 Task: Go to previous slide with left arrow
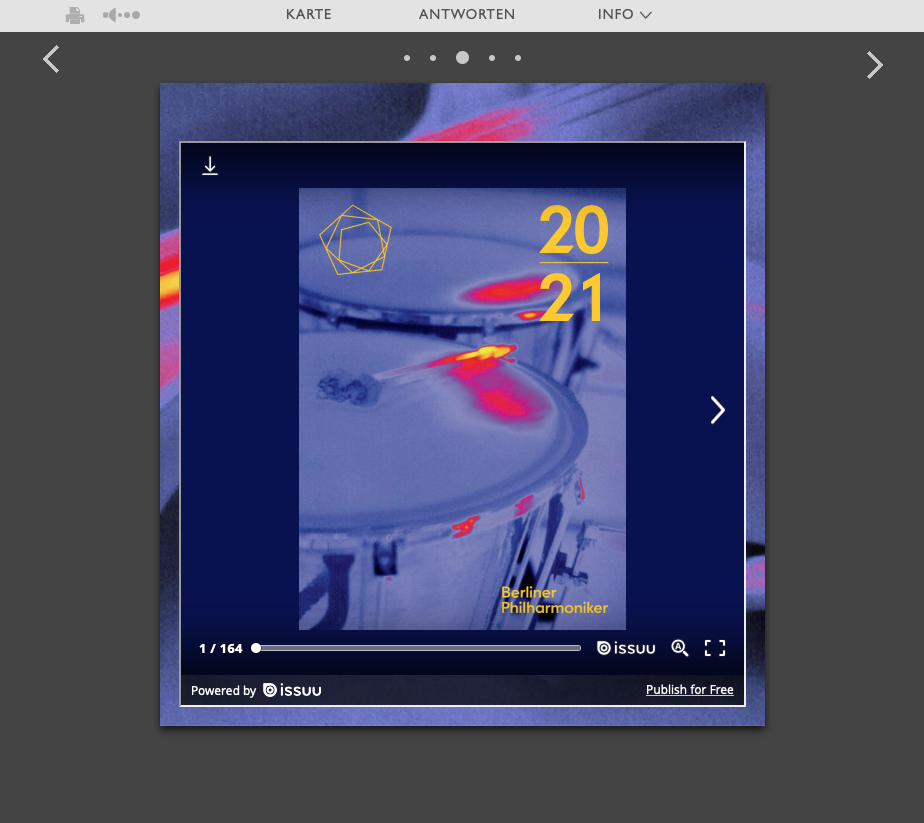point(51,60)
